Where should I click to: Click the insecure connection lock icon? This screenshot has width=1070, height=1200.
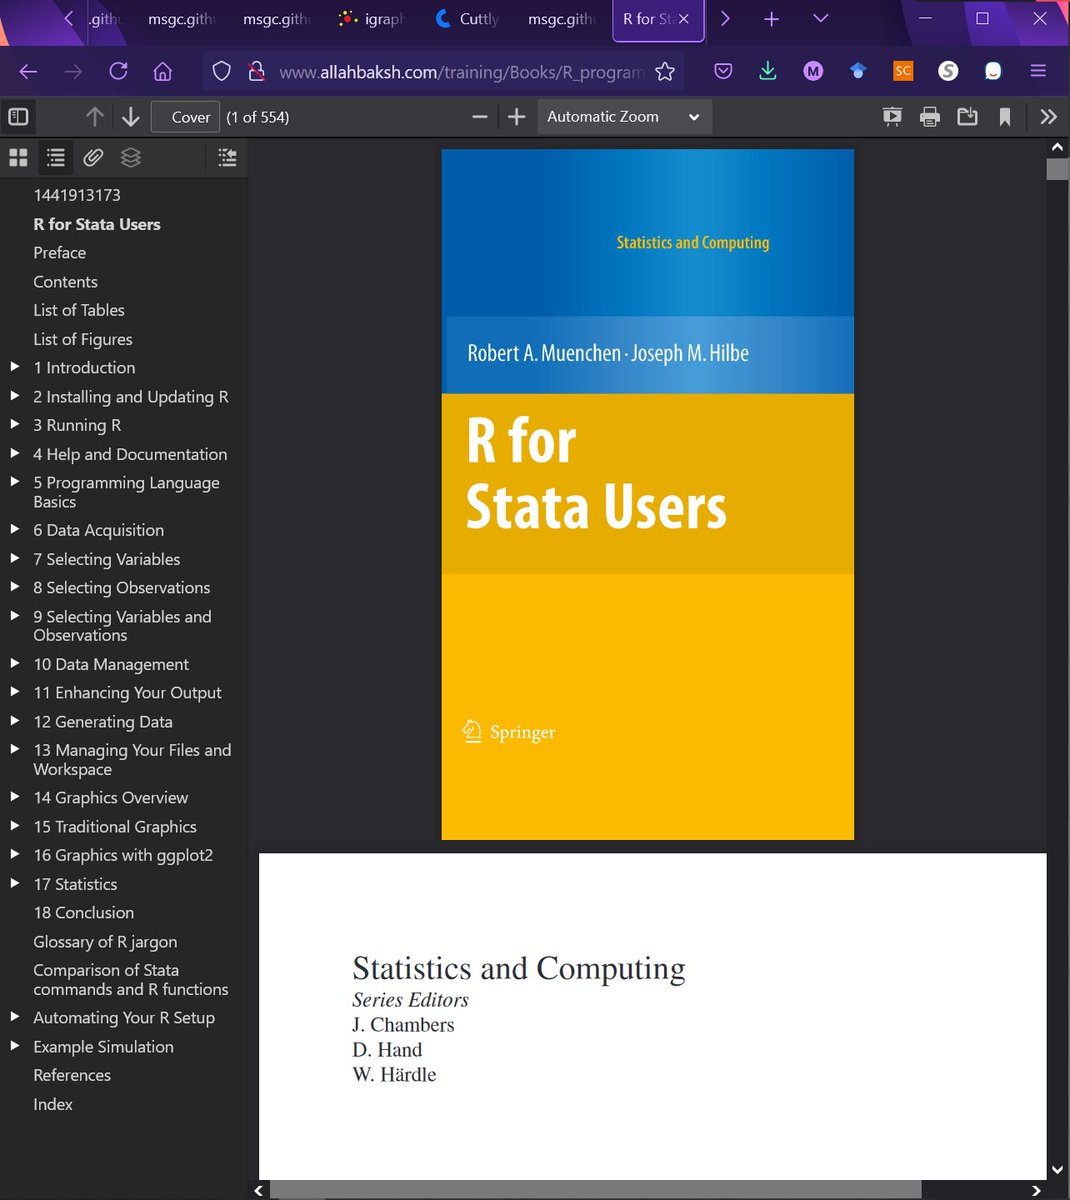point(256,71)
